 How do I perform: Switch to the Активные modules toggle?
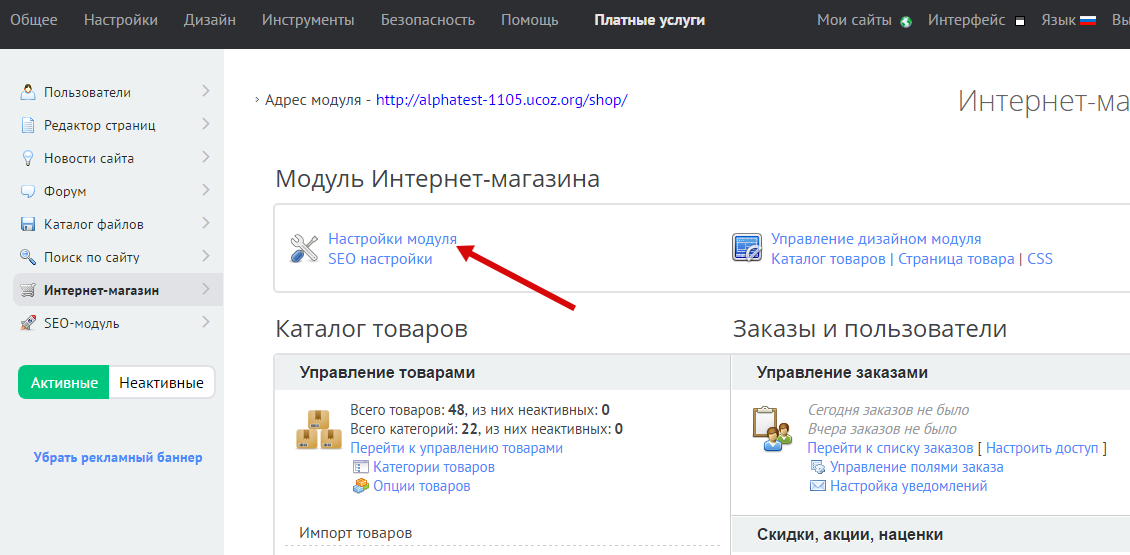click(x=64, y=382)
